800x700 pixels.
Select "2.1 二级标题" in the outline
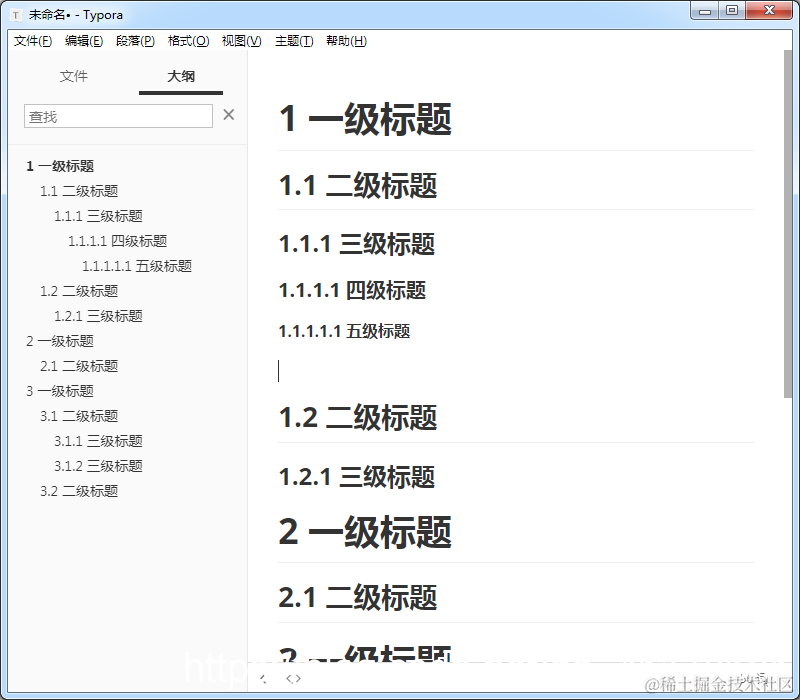pyautogui.click(x=79, y=365)
